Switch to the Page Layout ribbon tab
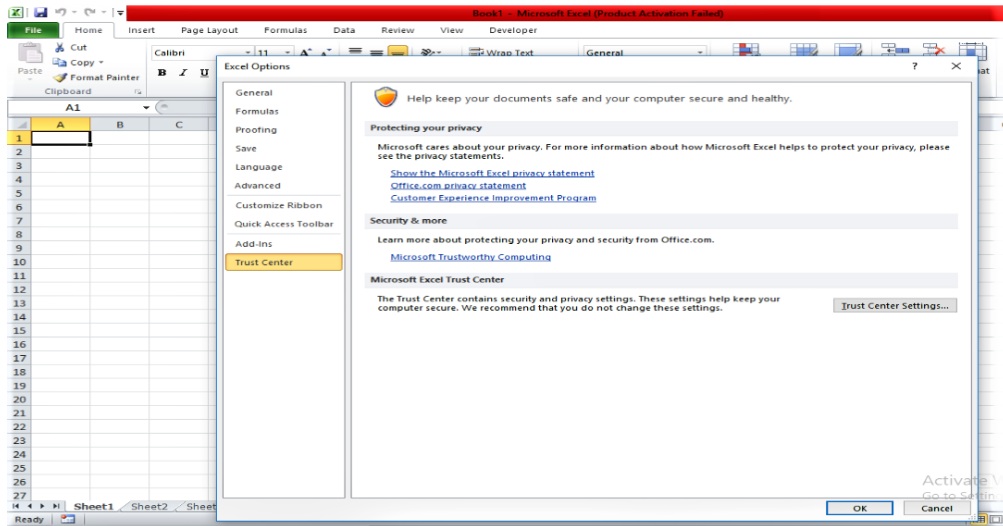This screenshot has width=1003, height=526. point(209,30)
